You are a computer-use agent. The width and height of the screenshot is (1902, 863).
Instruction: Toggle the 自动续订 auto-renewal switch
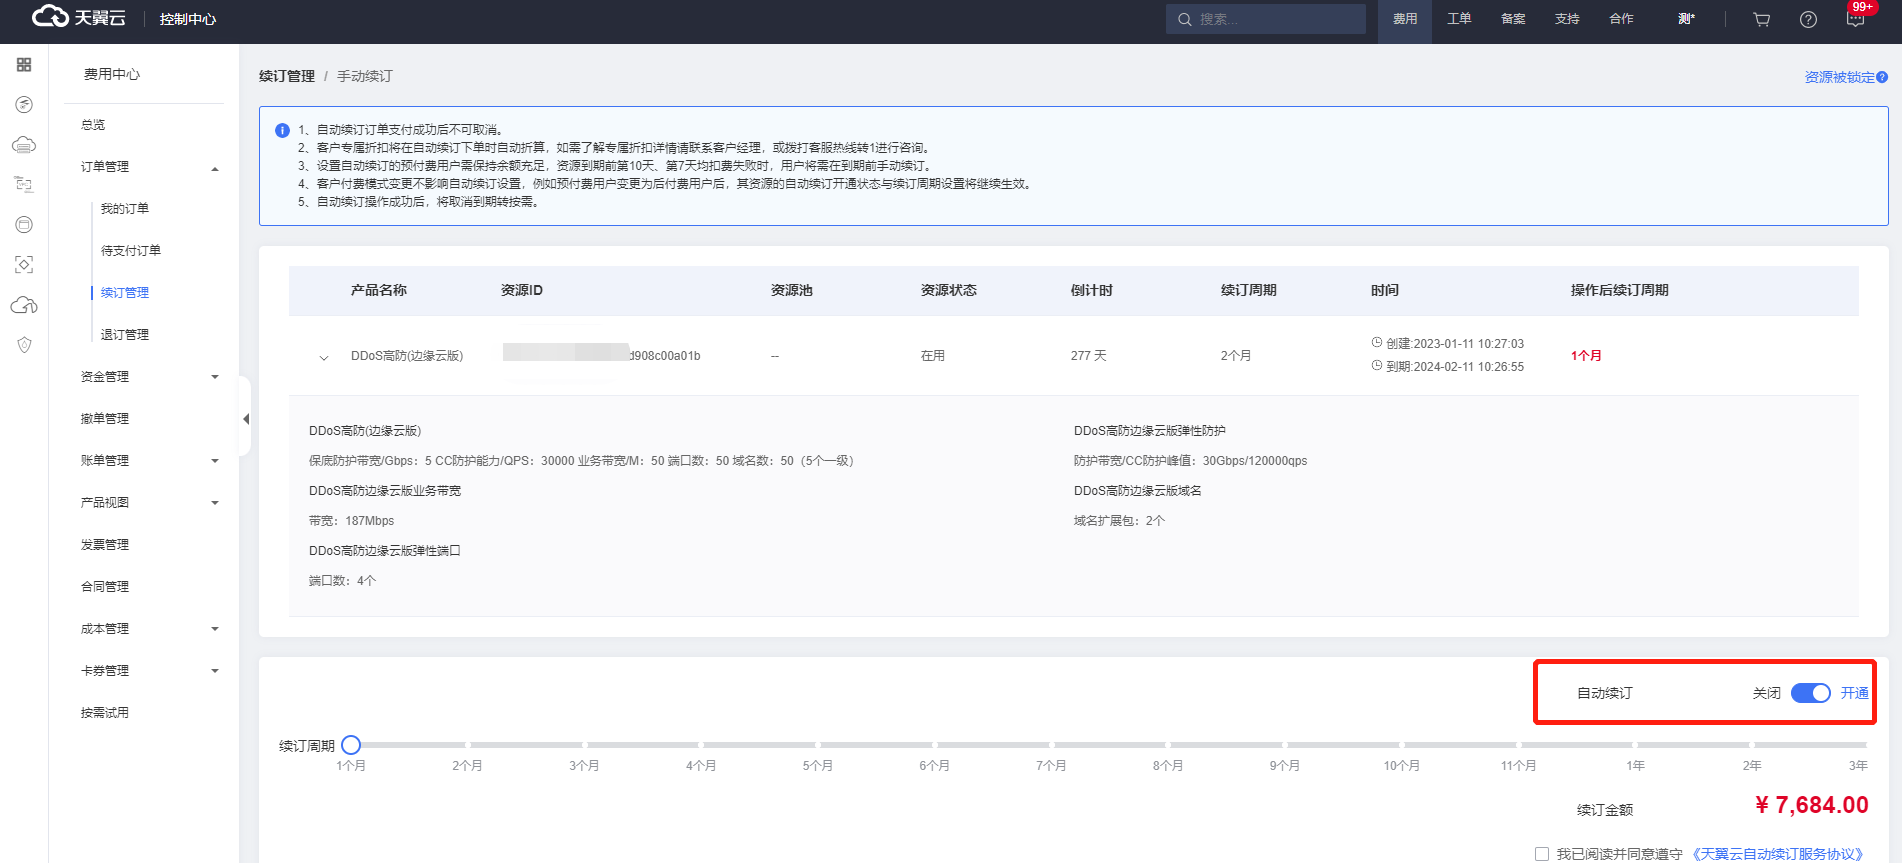(x=1810, y=693)
